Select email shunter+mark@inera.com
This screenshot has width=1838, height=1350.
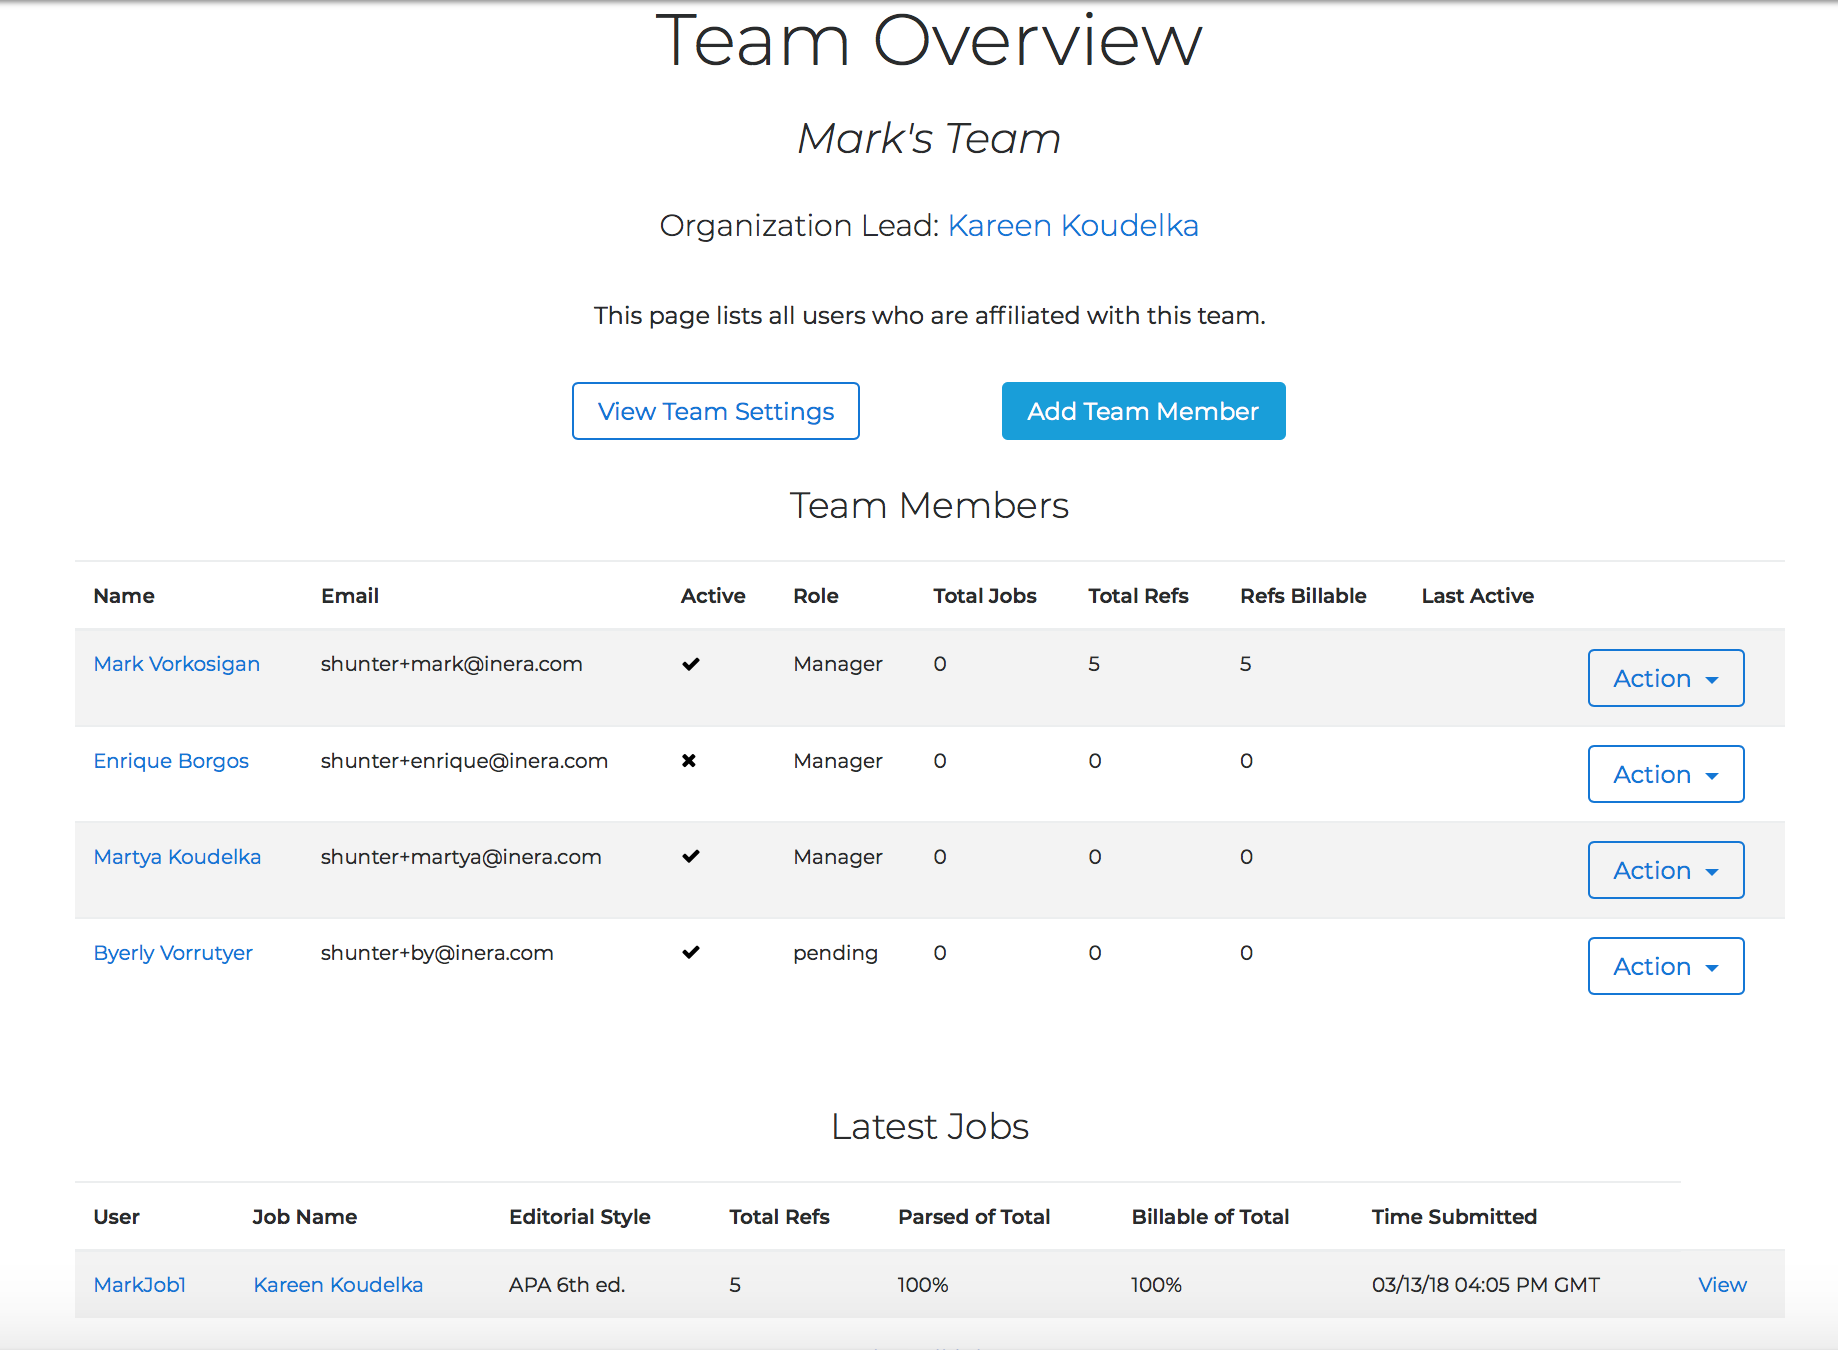(x=451, y=664)
